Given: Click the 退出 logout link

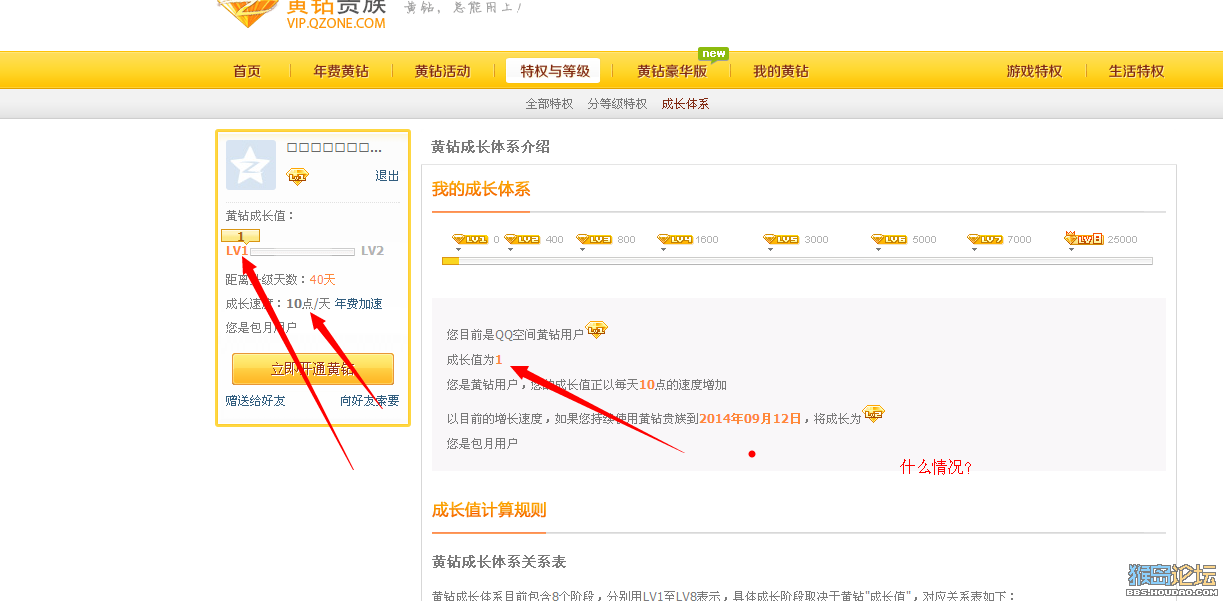Looking at the screenshot, I should (387, 176).
